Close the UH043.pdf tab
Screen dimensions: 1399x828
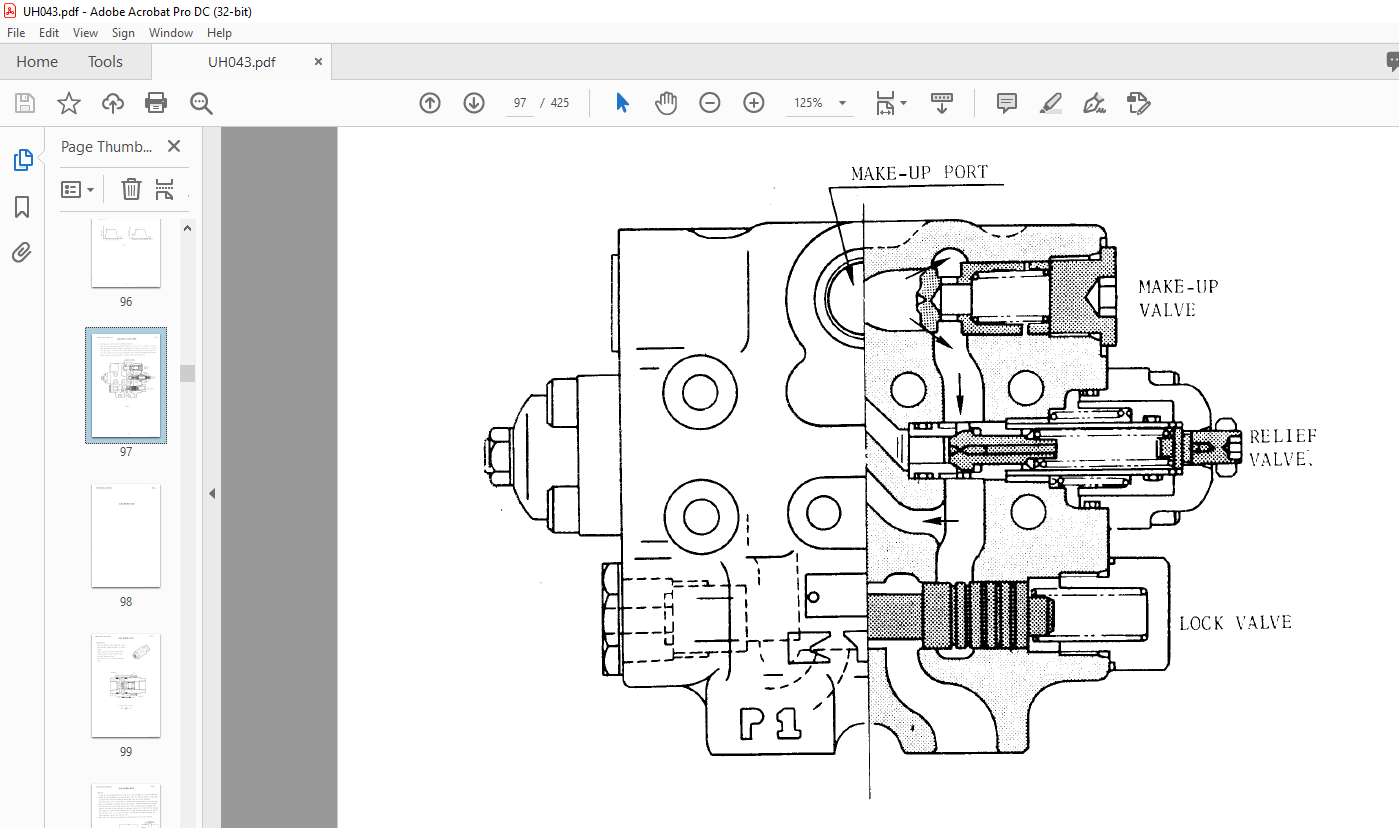click(319, 62)
